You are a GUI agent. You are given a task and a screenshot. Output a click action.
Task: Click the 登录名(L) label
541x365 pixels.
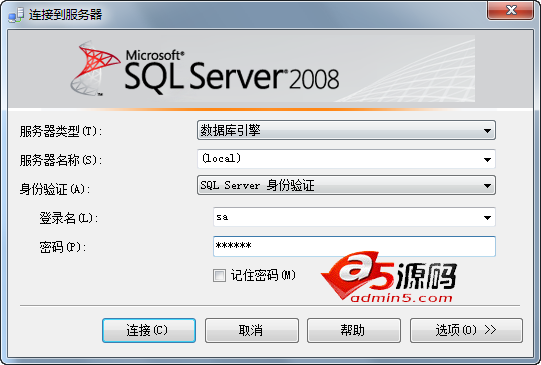(x=69, y=218)
